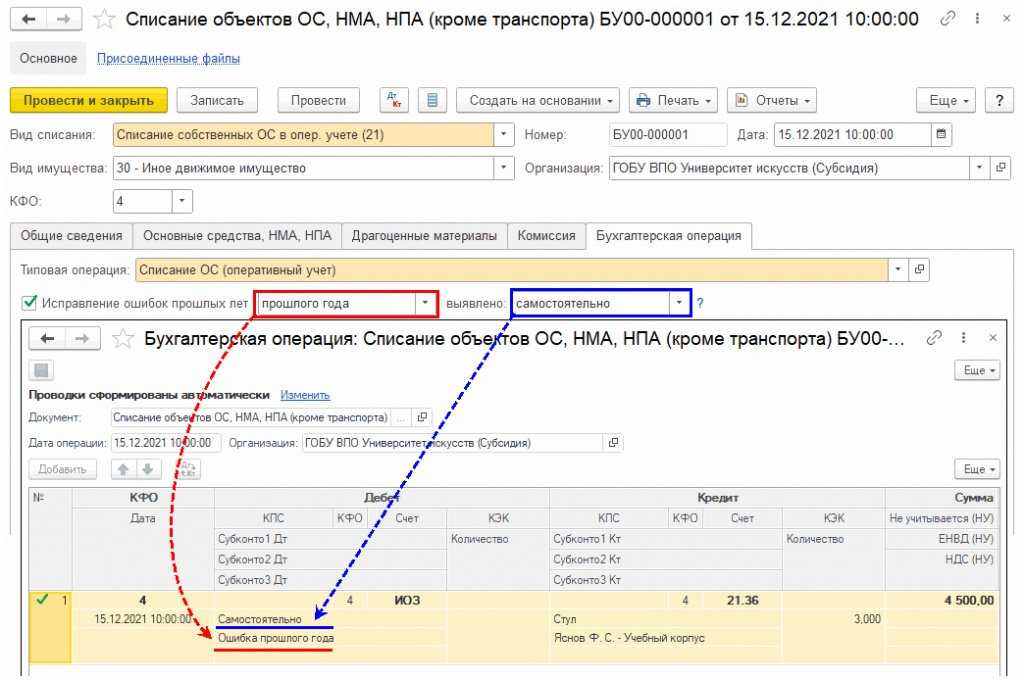Open the Организация record with its open button

click(x=1000, y=168)
